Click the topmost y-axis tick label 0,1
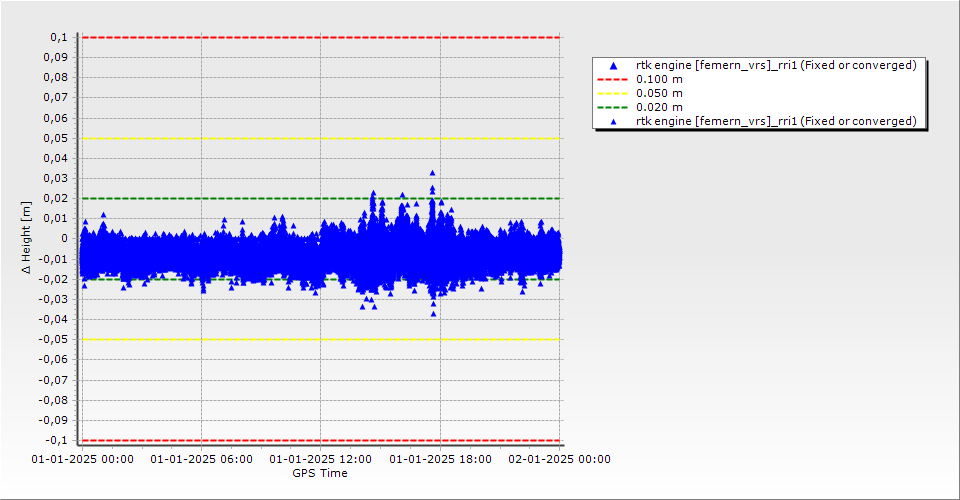 pyautogui.click(x=58, y=37)
